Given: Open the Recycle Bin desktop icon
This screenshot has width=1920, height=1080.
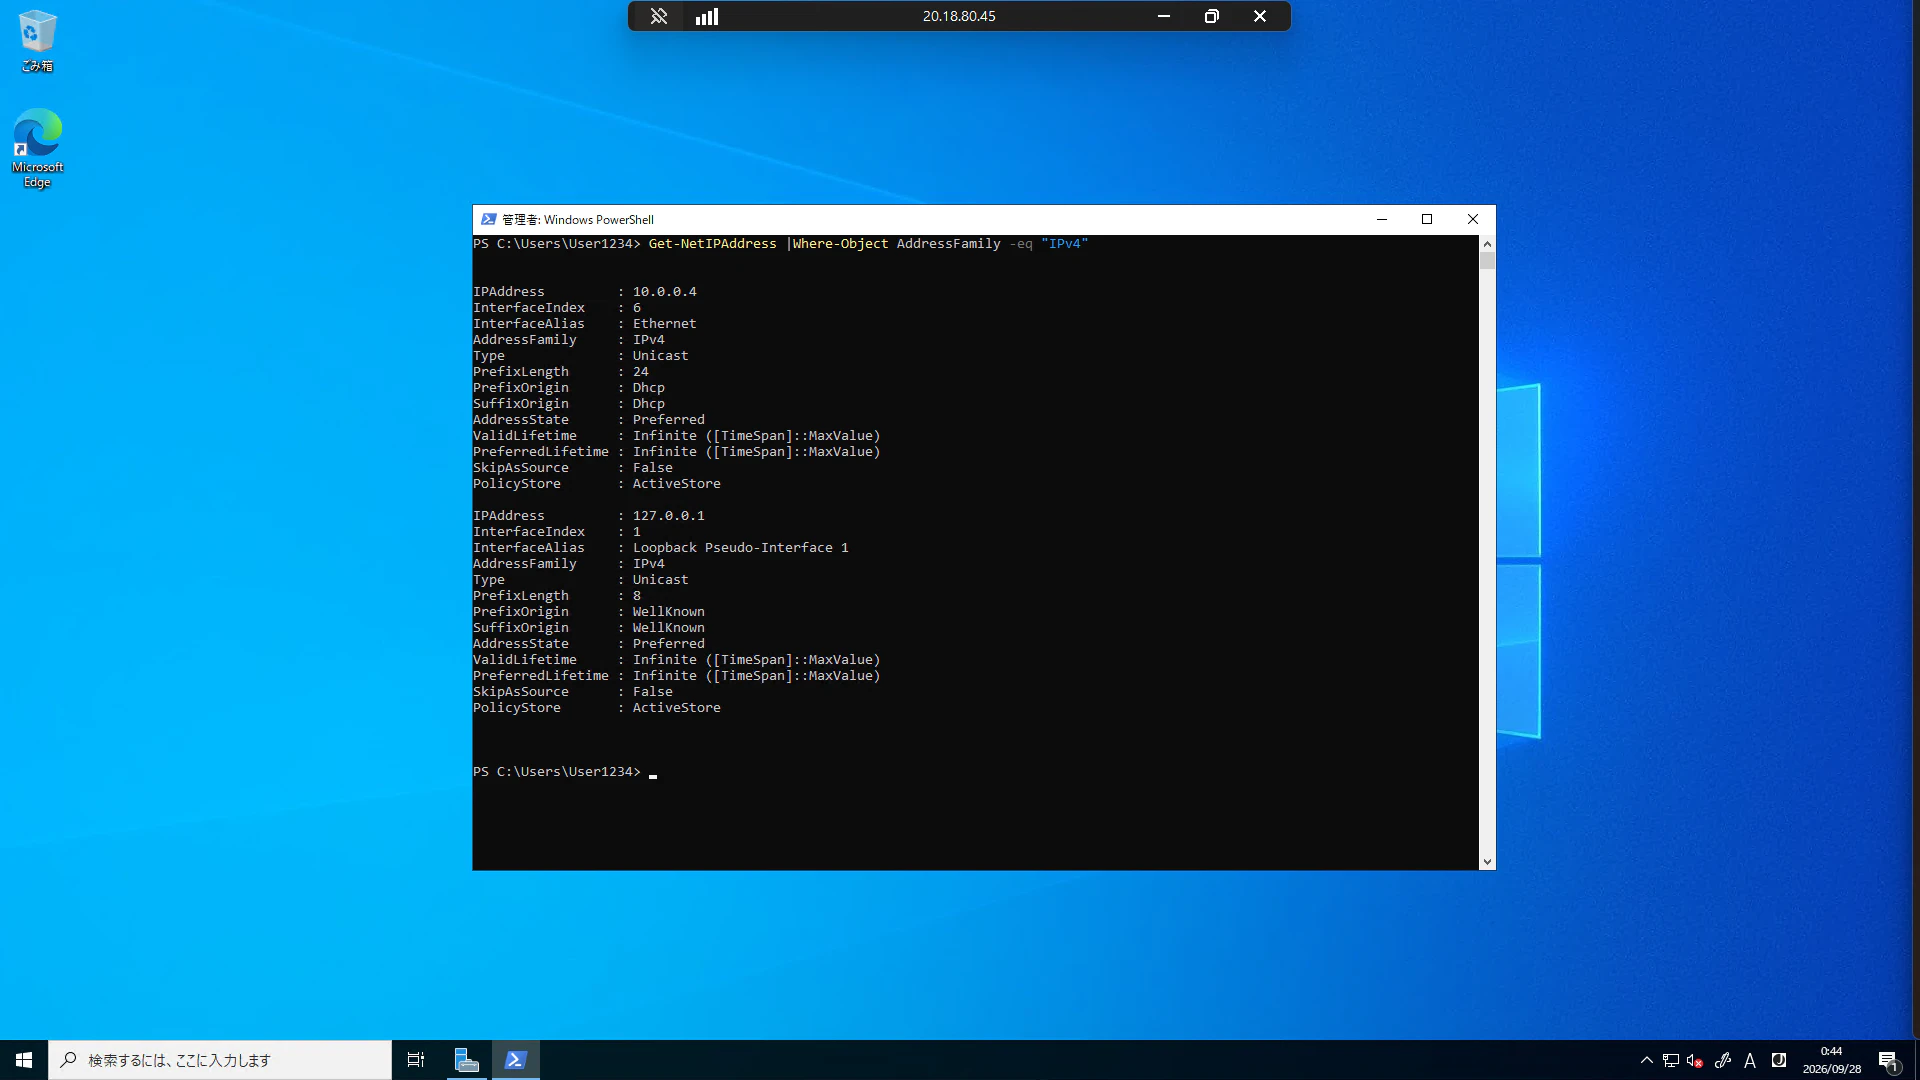Looking at the screenshot, I should 37,41.
